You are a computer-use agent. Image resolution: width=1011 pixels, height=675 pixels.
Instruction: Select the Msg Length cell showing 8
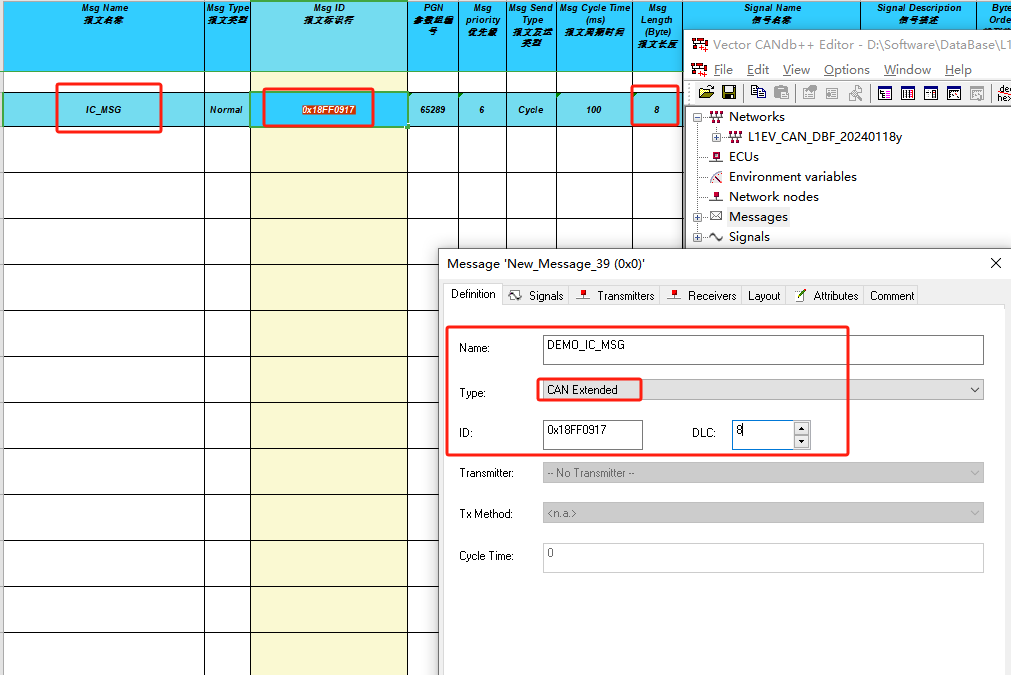click(x=657, y=110)
